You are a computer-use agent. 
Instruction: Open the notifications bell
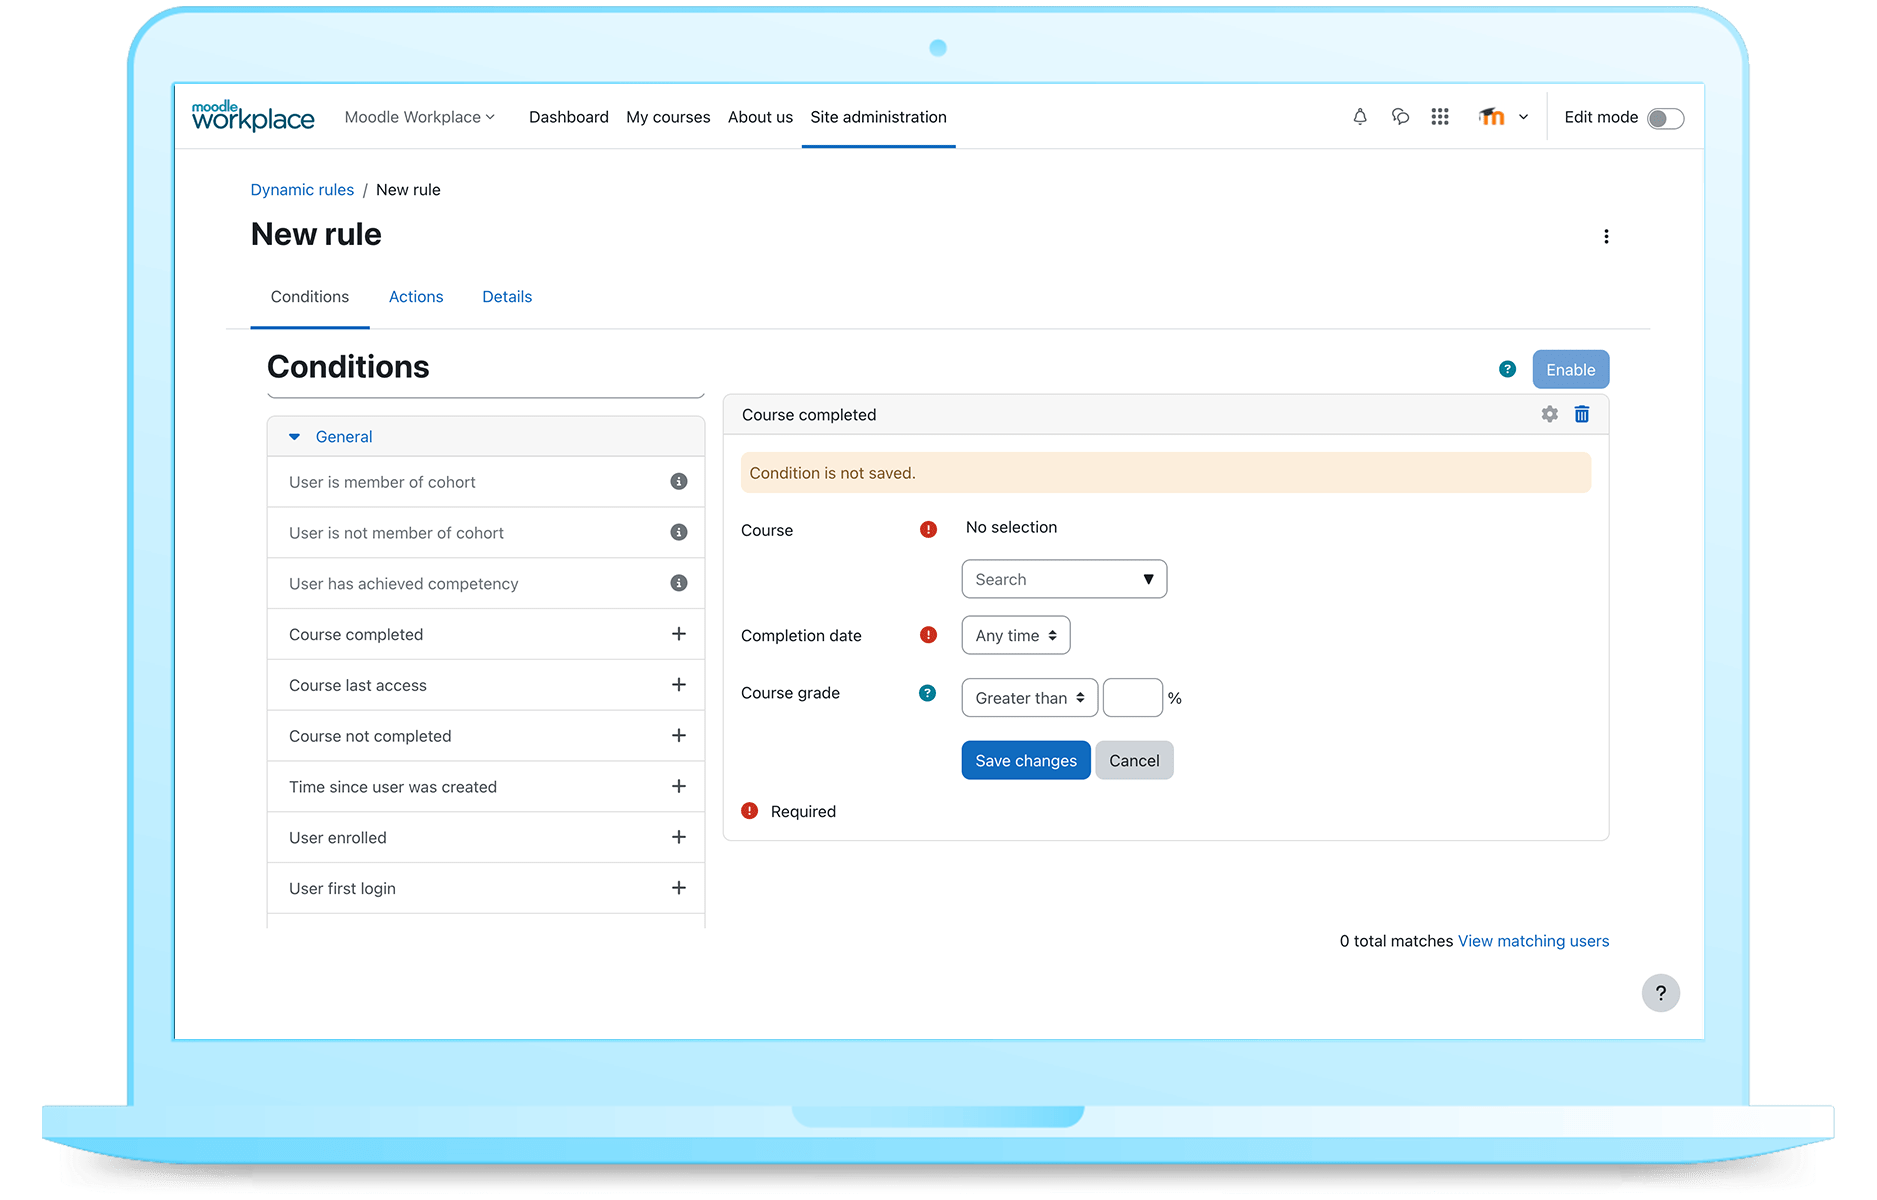point(1359,117)
